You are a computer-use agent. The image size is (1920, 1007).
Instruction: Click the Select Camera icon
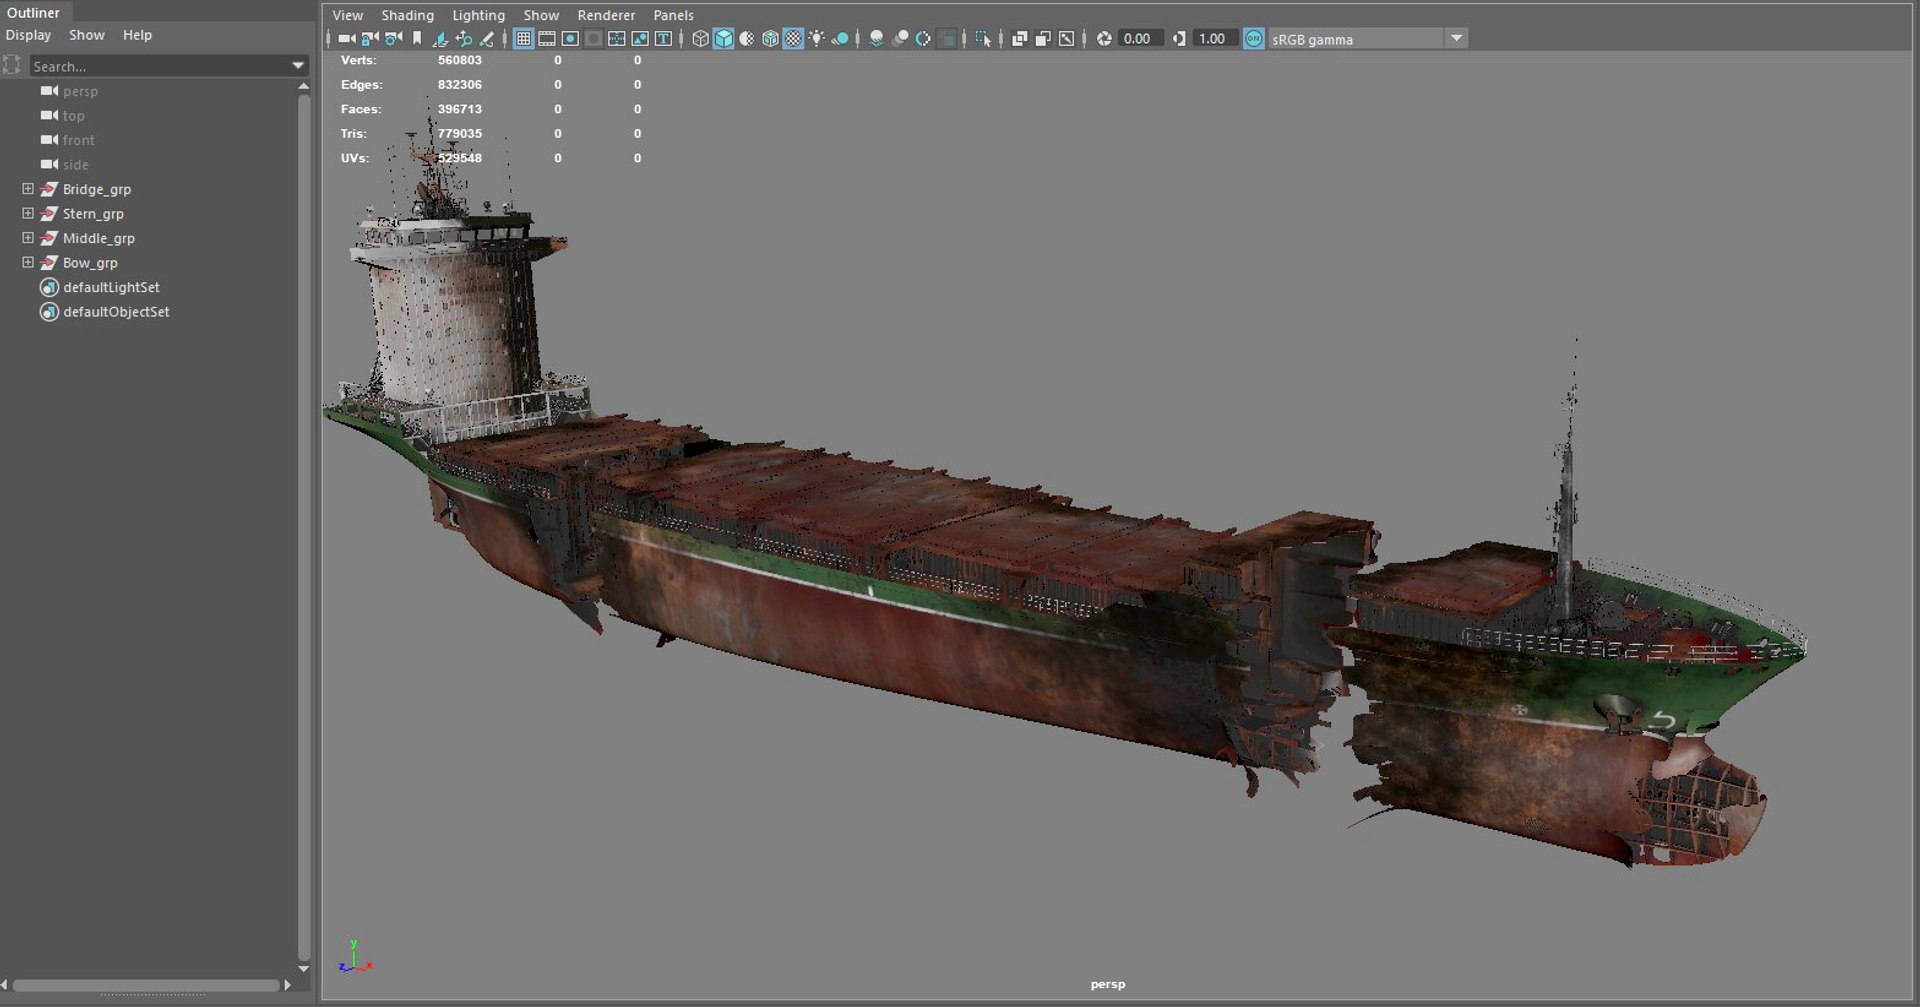[347, 38]
